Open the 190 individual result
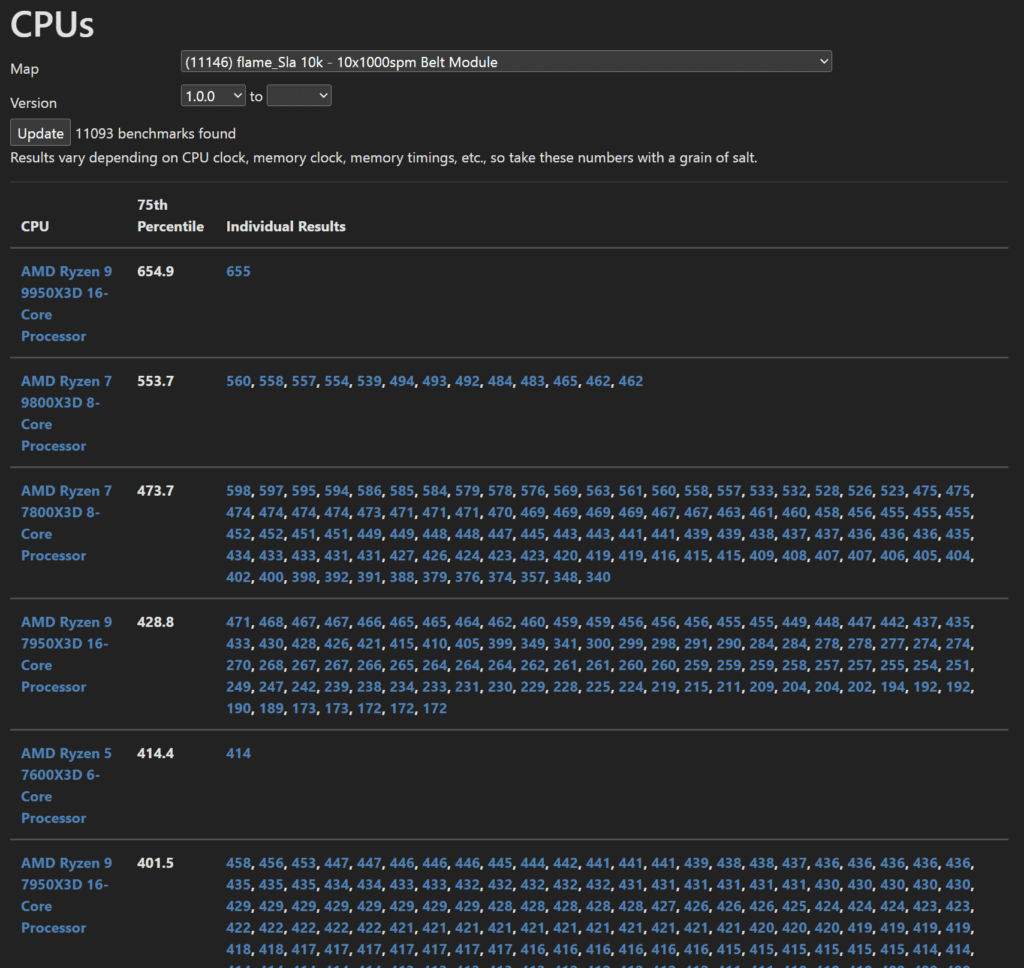The image size is (1024, 968). coord(238,708)
